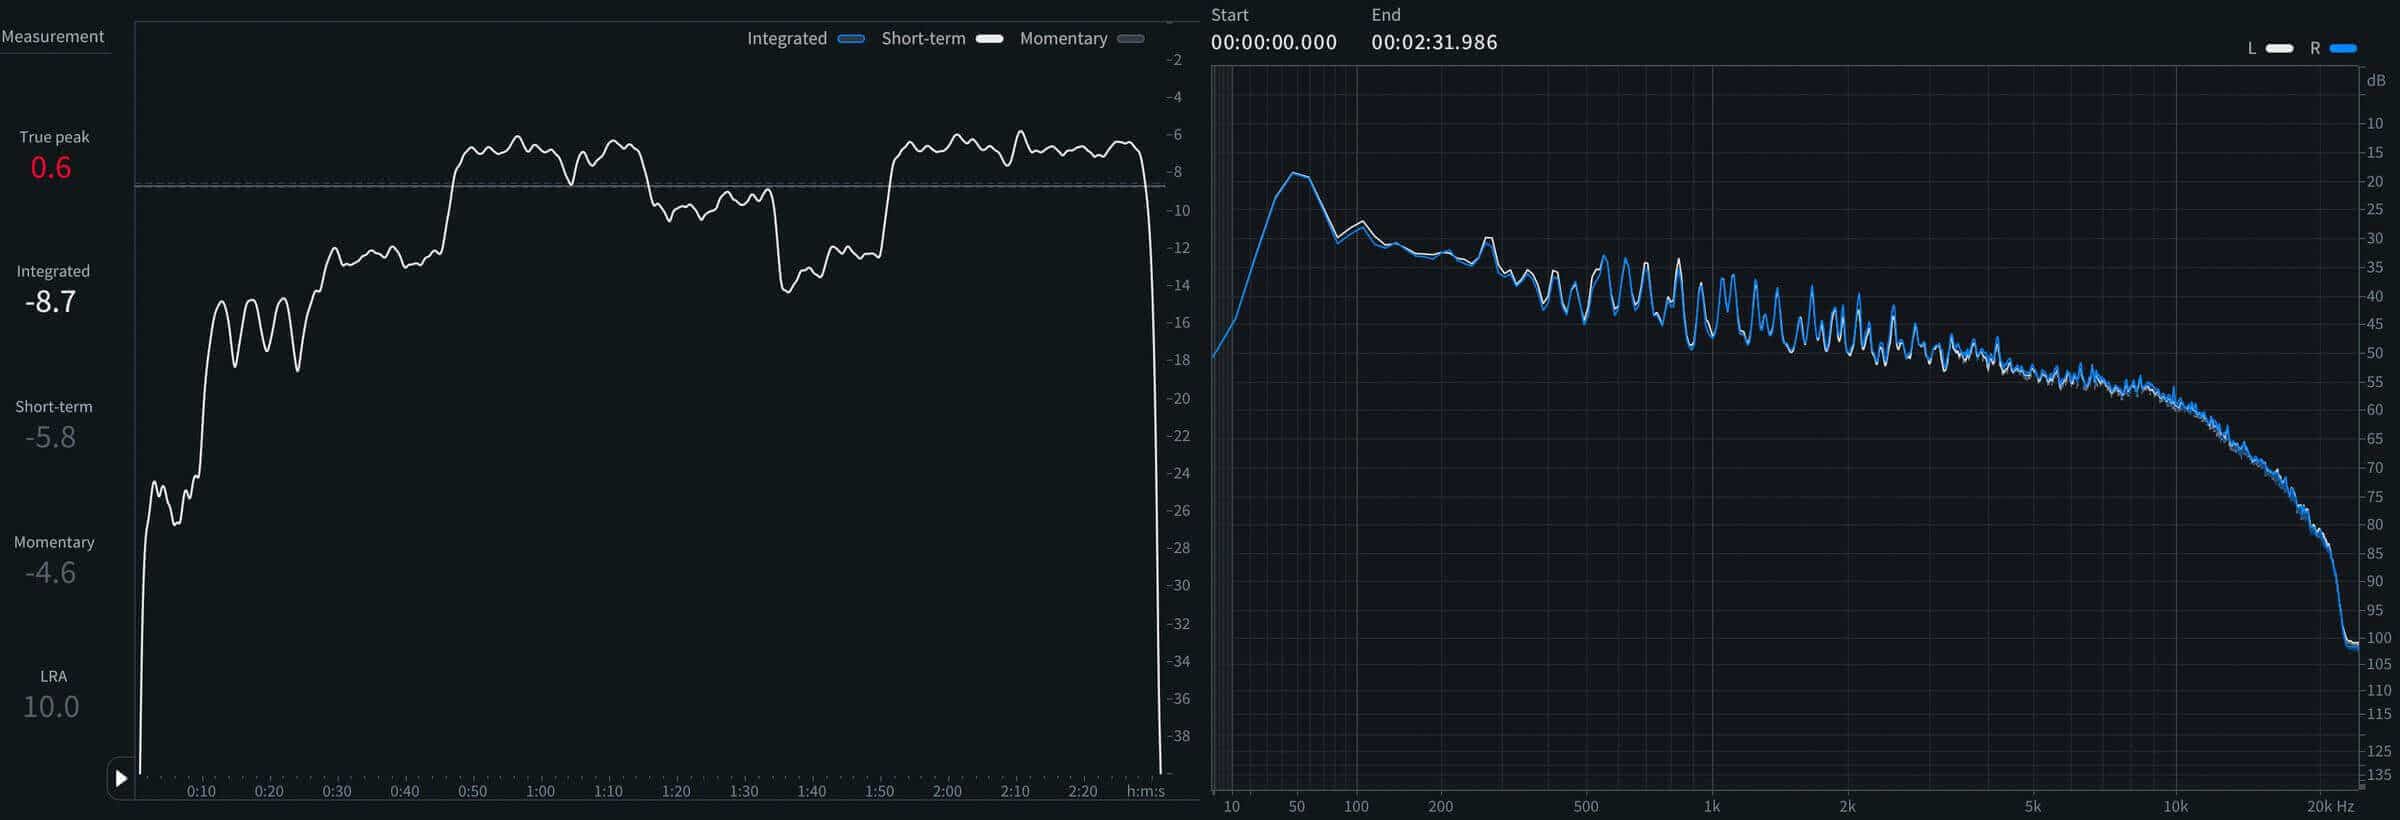Select the Short-term value -5.8
The image size is (2400, 820).
tap(51, 437)
